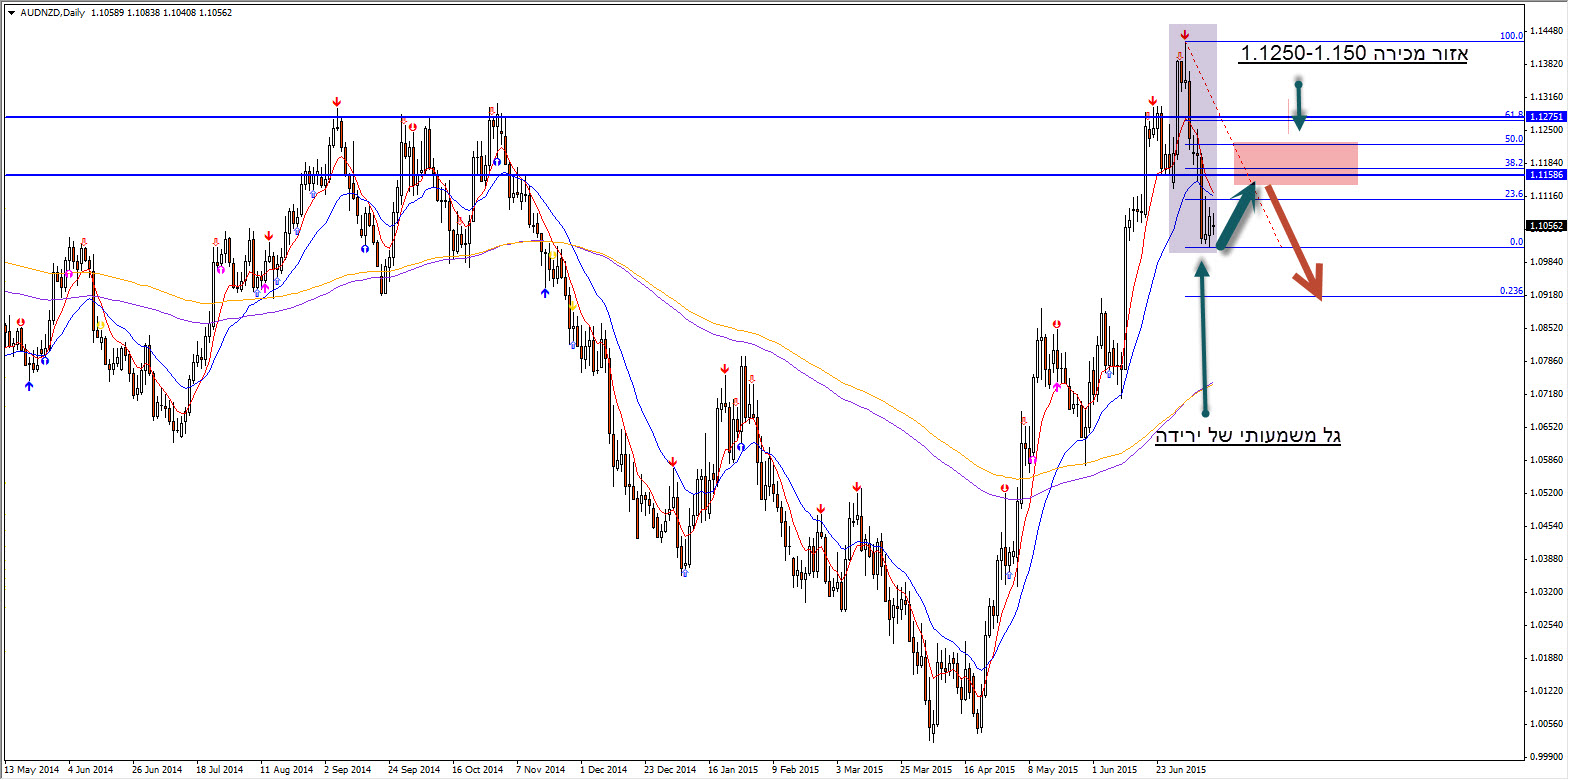1569x780 pixels.
Task: Click the Hebrew text label with 1.1250-1.150
Action: click(x=1353, y=53)
